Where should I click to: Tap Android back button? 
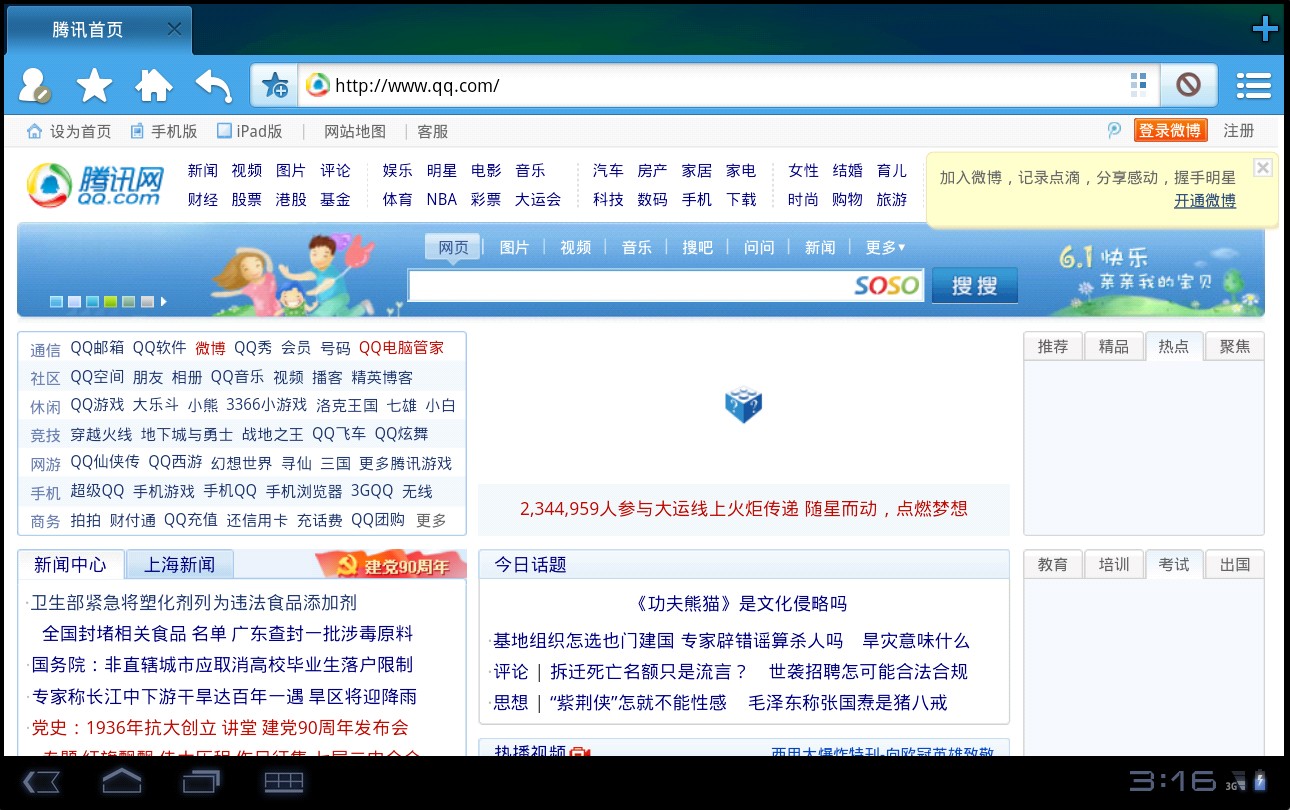pyautogui.click(x=42, y=781)
